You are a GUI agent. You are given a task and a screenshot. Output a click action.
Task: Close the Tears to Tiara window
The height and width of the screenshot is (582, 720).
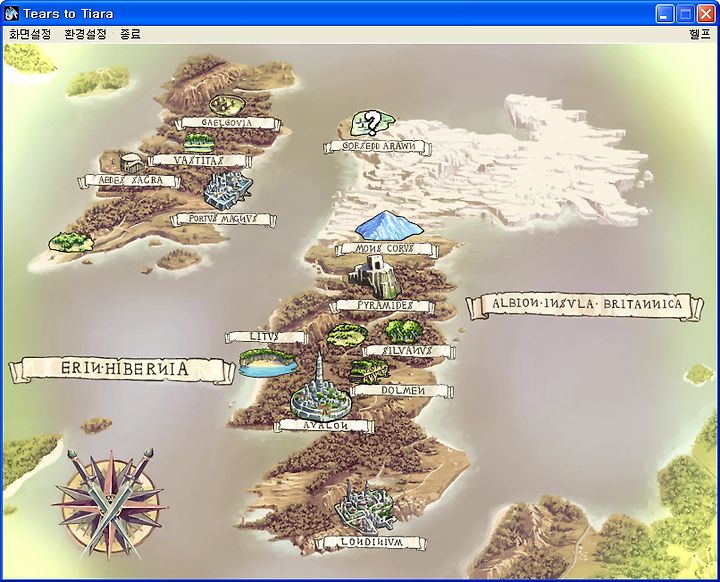point(706,14)
